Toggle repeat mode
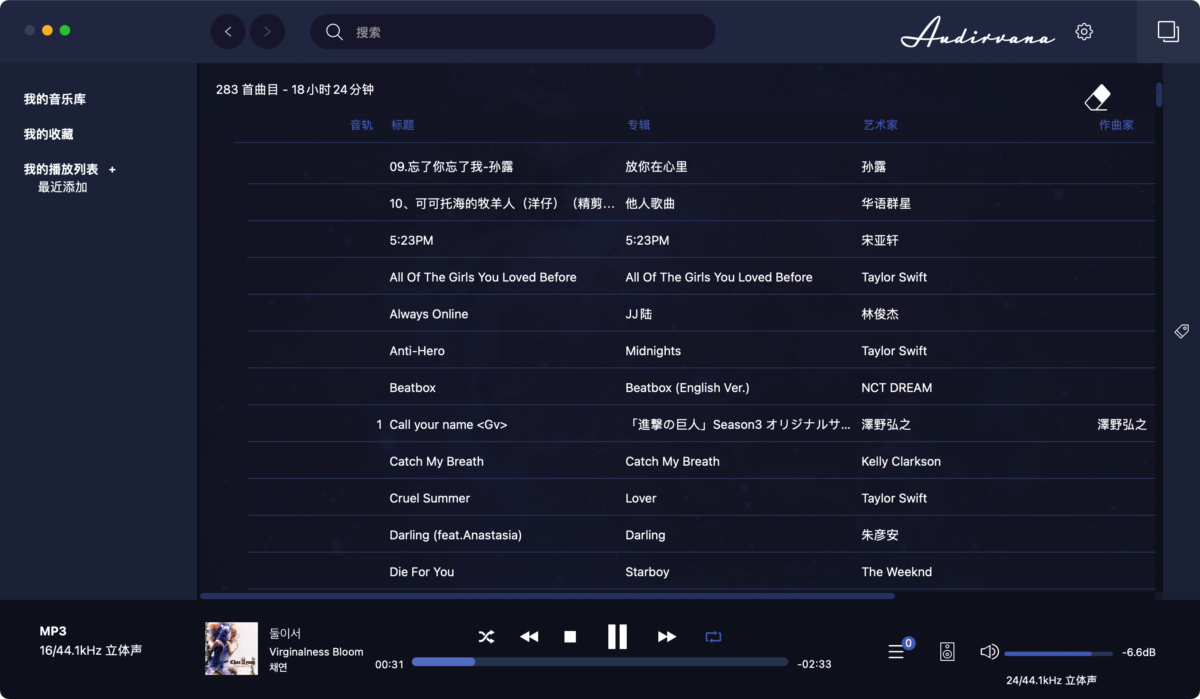 tap(713, 636)
